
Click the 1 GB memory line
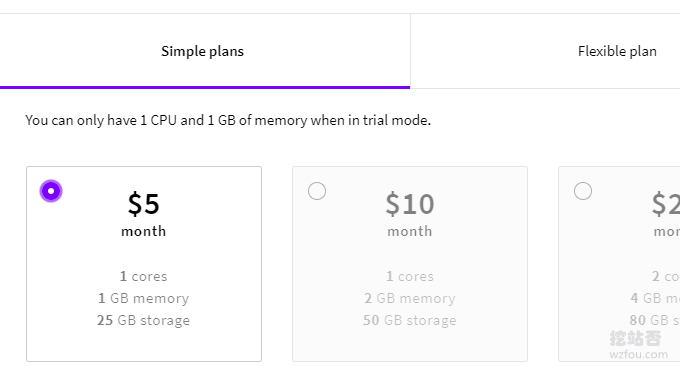144,298
